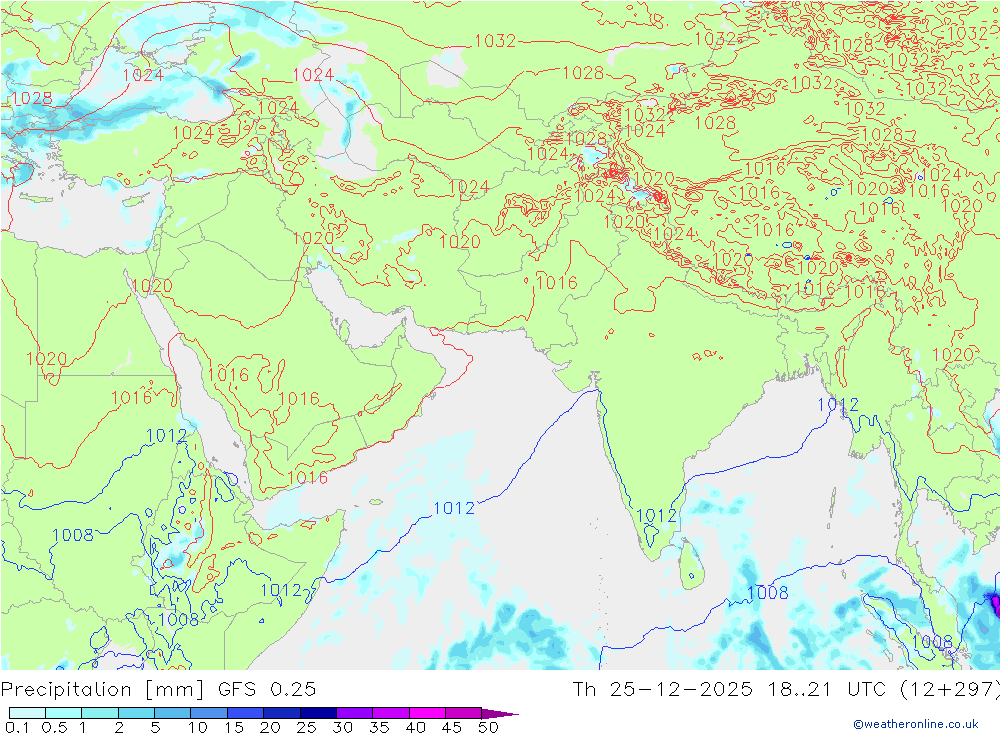Click the red 1032 label at top center
The height and width of the screenshot is (733, 1000).
pyautogui.click(x=495, y=41)
